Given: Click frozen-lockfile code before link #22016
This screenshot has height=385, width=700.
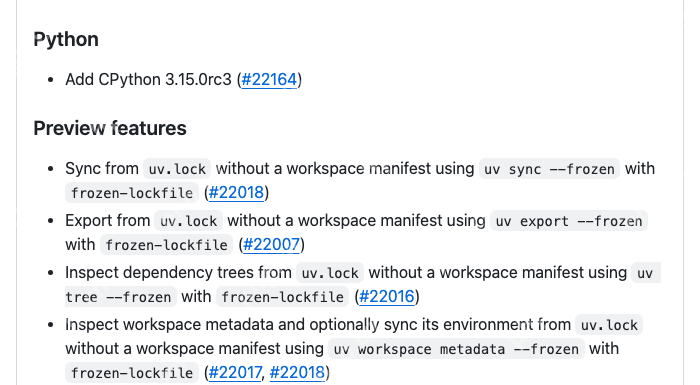Looking at the screenshot, I should pyautogui.click(x=283, y=297).
